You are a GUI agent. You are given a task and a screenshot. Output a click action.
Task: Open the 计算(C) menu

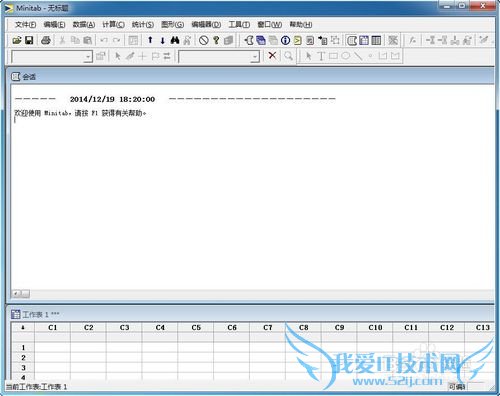click(x=113, y=24)
